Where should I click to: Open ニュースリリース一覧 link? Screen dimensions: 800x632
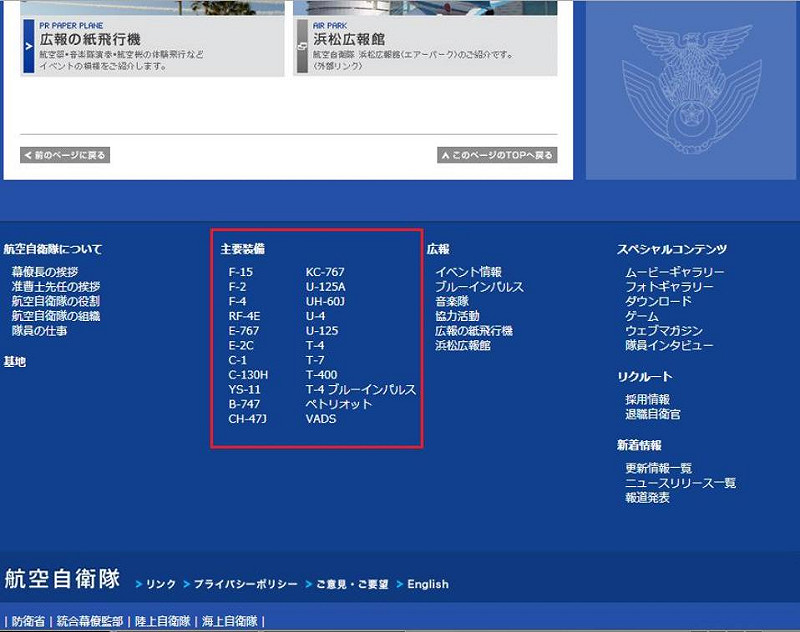pos(680,483)
